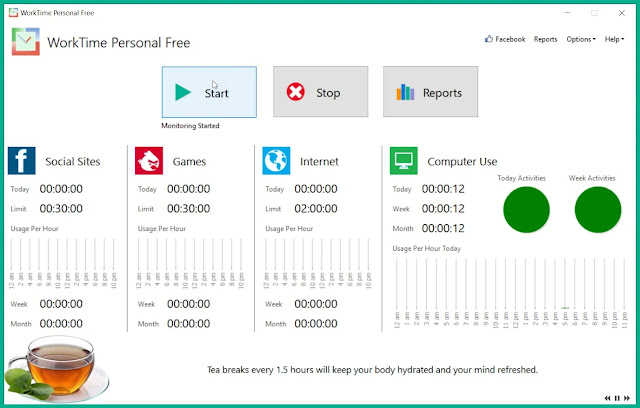
Task: Click the globe Internet icon
Action: point(276,161)
